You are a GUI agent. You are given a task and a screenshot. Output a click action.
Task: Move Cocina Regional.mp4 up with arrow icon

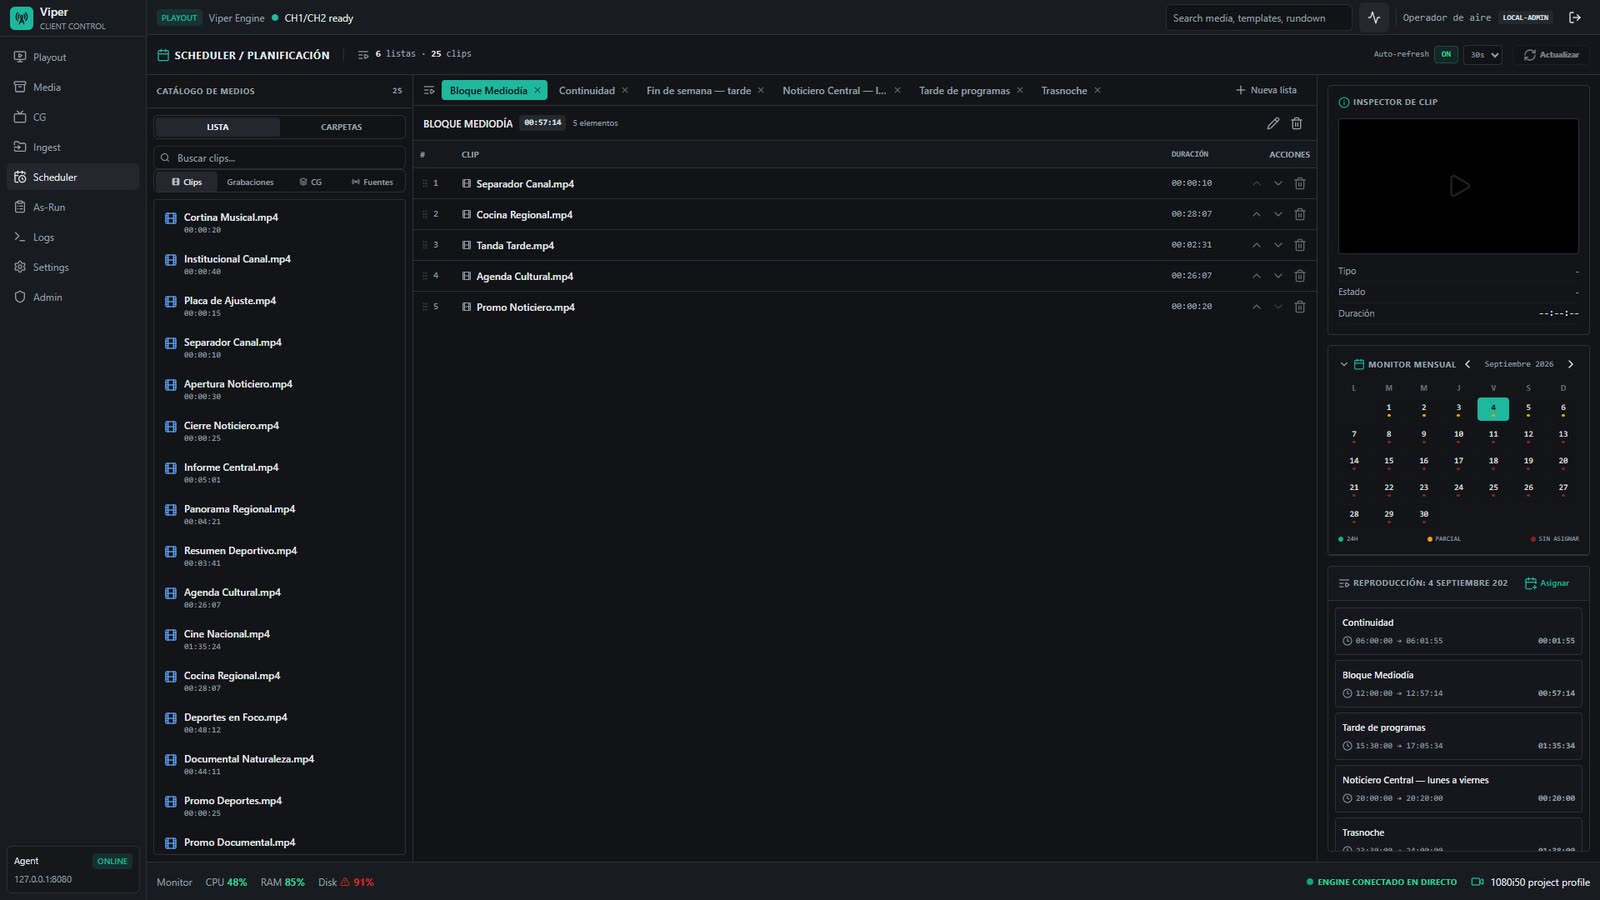(x=1256, y=214)
